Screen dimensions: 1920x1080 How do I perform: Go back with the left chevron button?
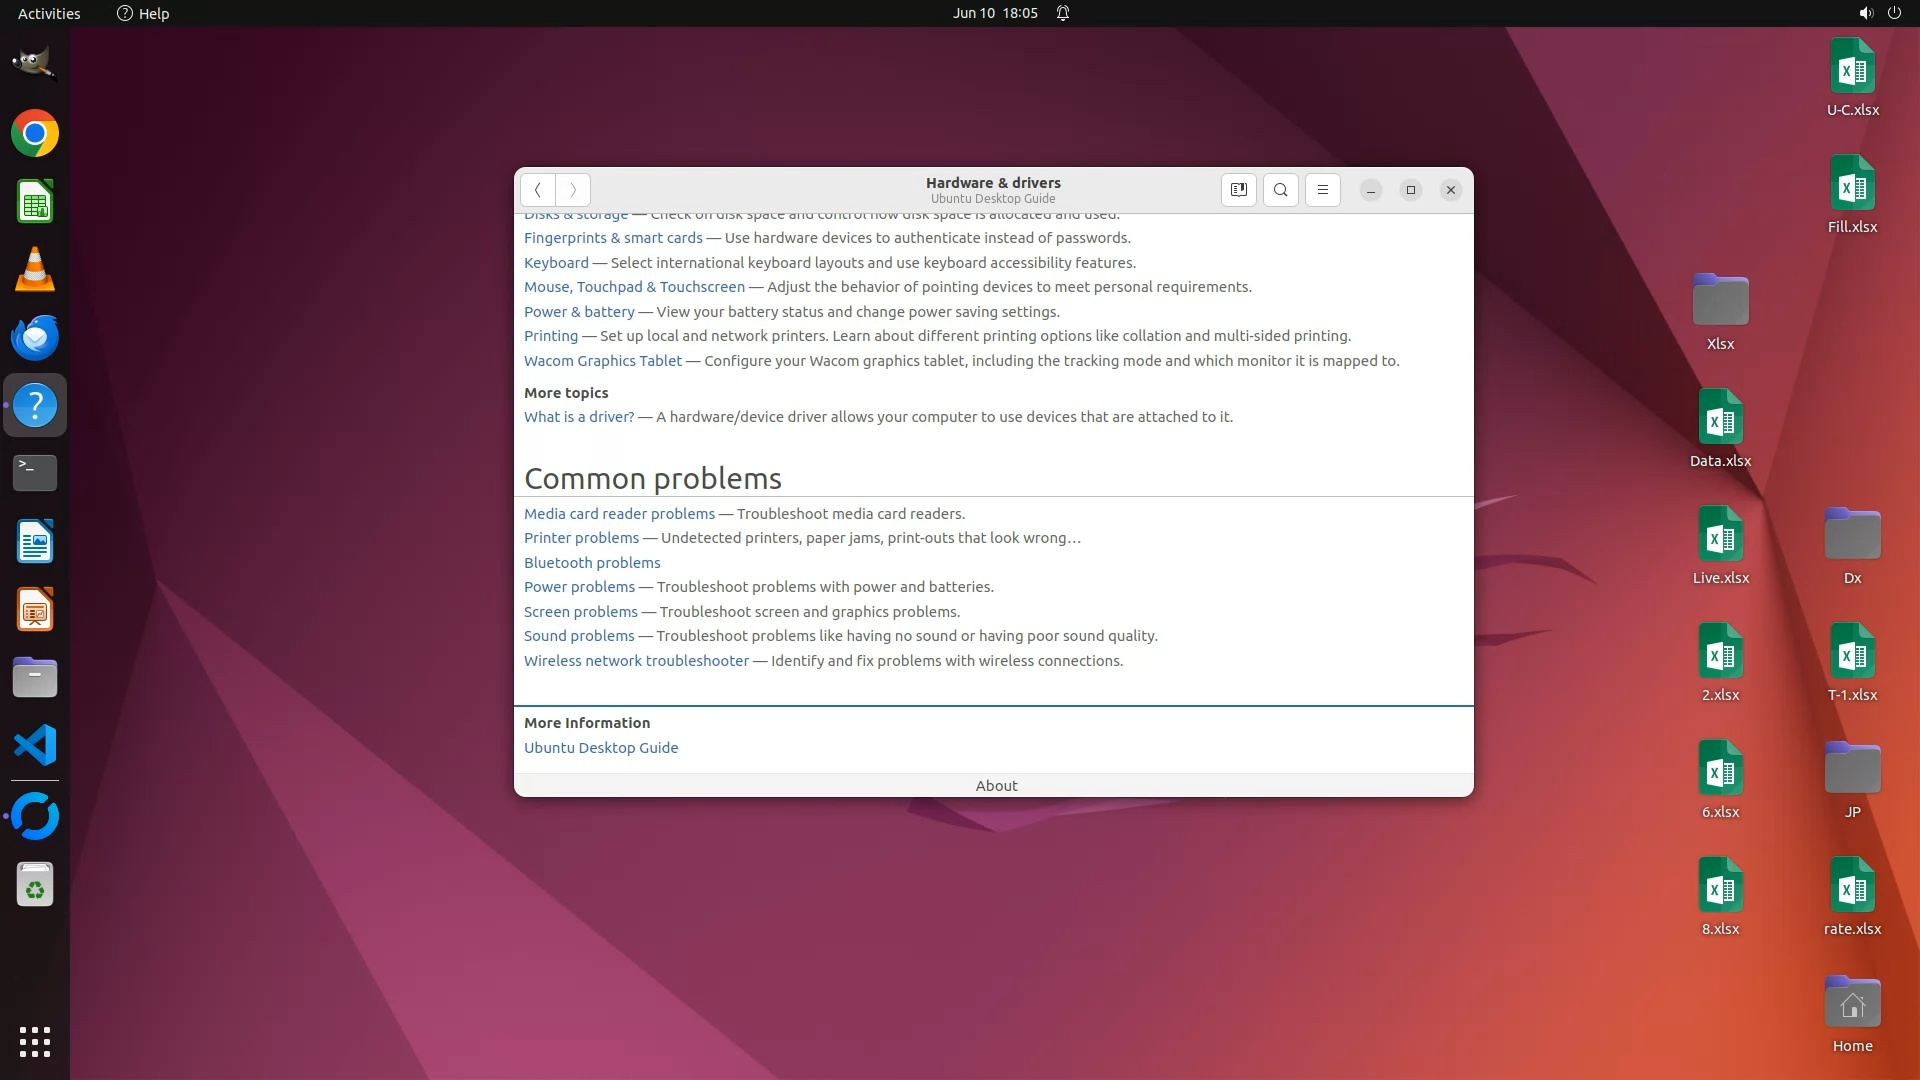(x=538, y=190)
